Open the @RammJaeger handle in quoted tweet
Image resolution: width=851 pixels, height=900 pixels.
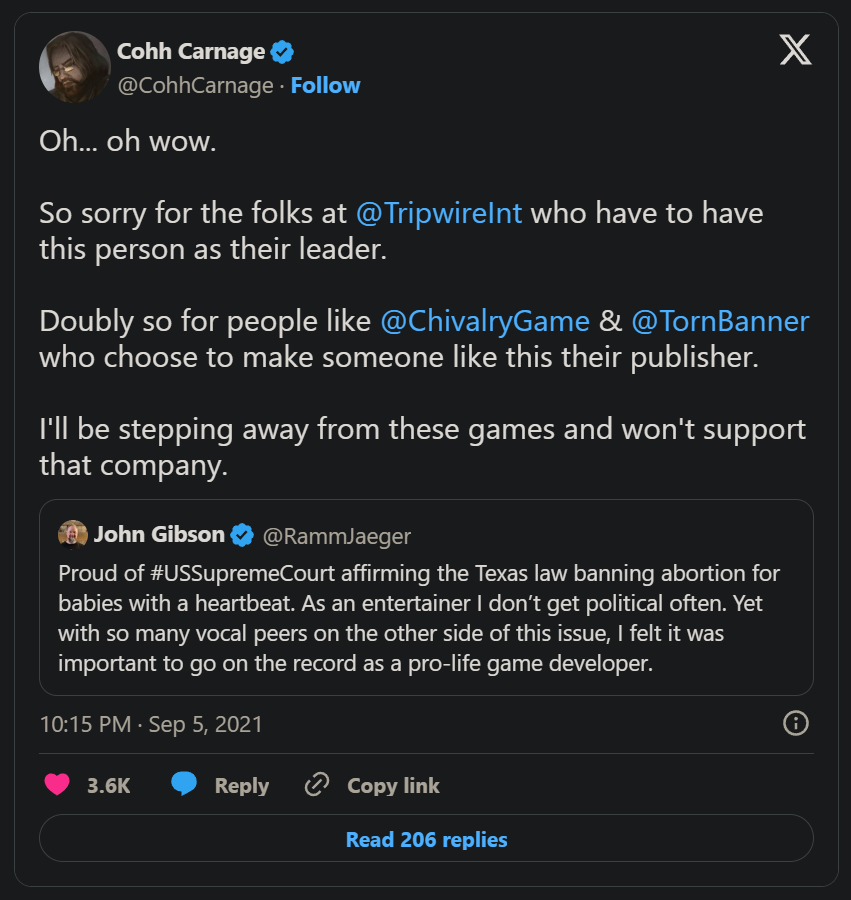point(337,536)
